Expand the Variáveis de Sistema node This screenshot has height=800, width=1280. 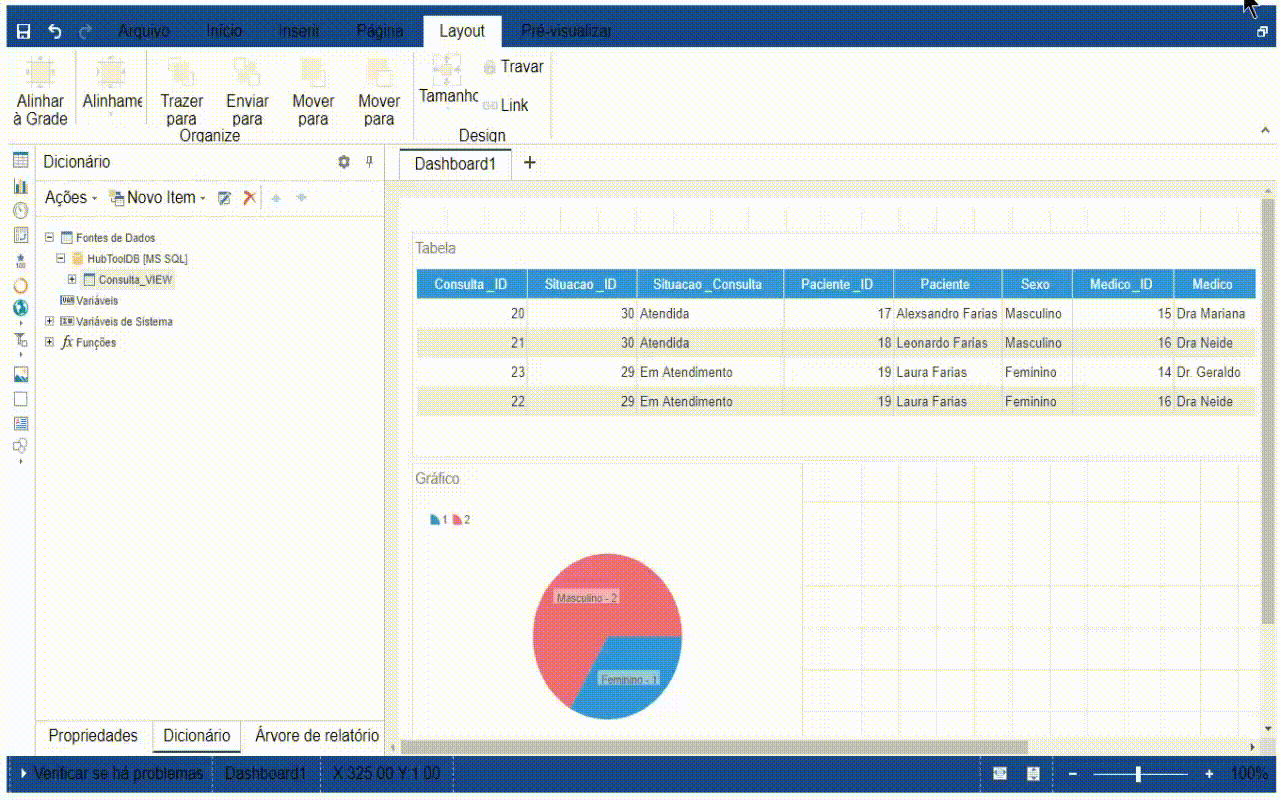(x=50, y=322)
